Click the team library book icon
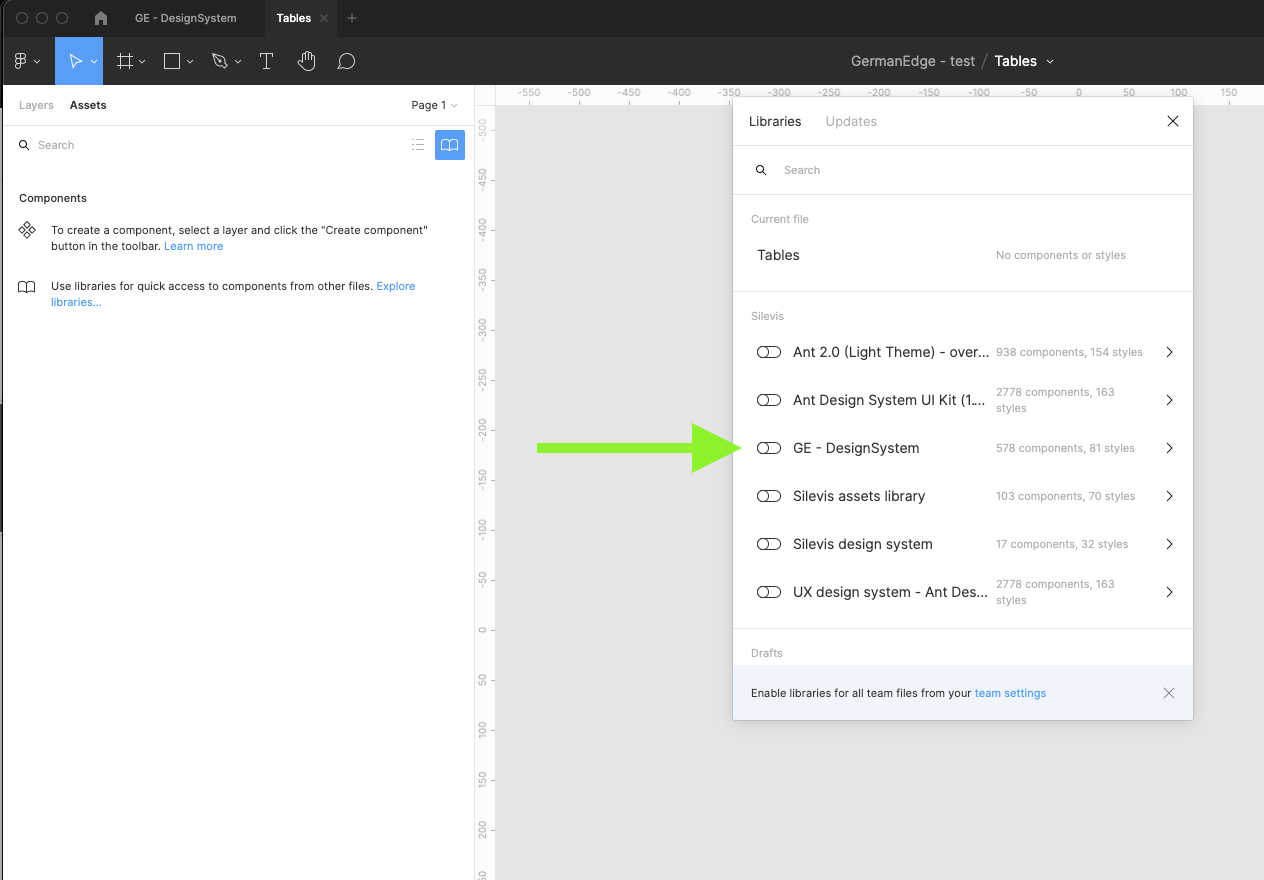Screen dimensions: 1264x880 pos(450,145)
